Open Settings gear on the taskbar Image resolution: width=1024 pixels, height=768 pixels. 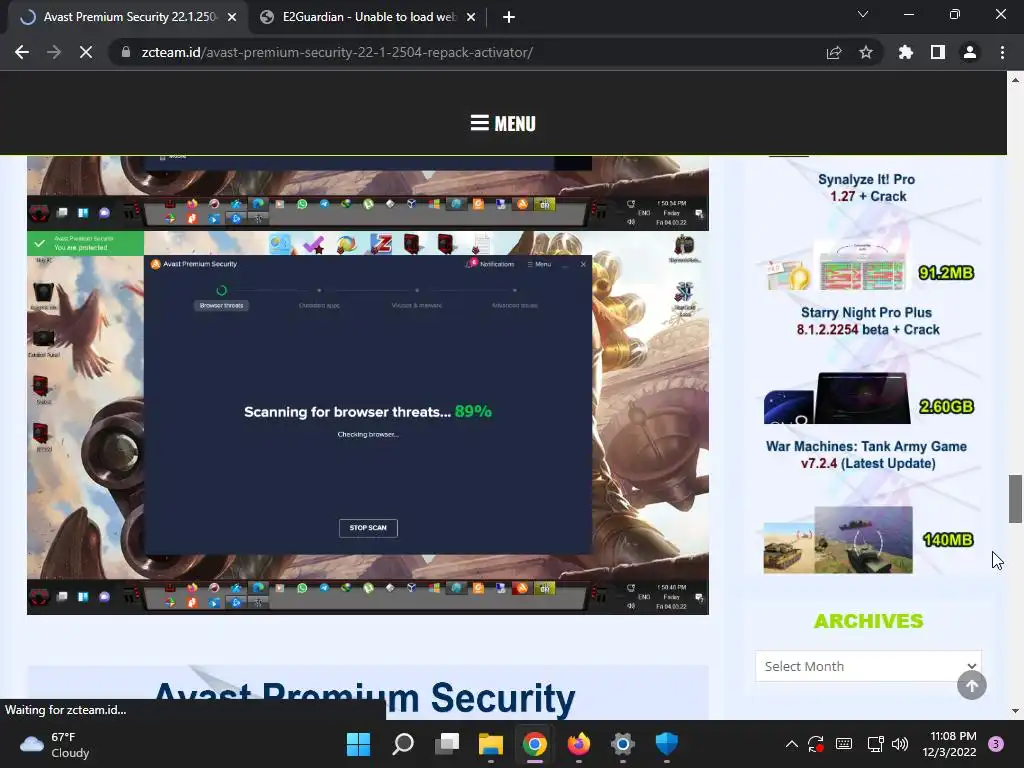coord(623,744)
